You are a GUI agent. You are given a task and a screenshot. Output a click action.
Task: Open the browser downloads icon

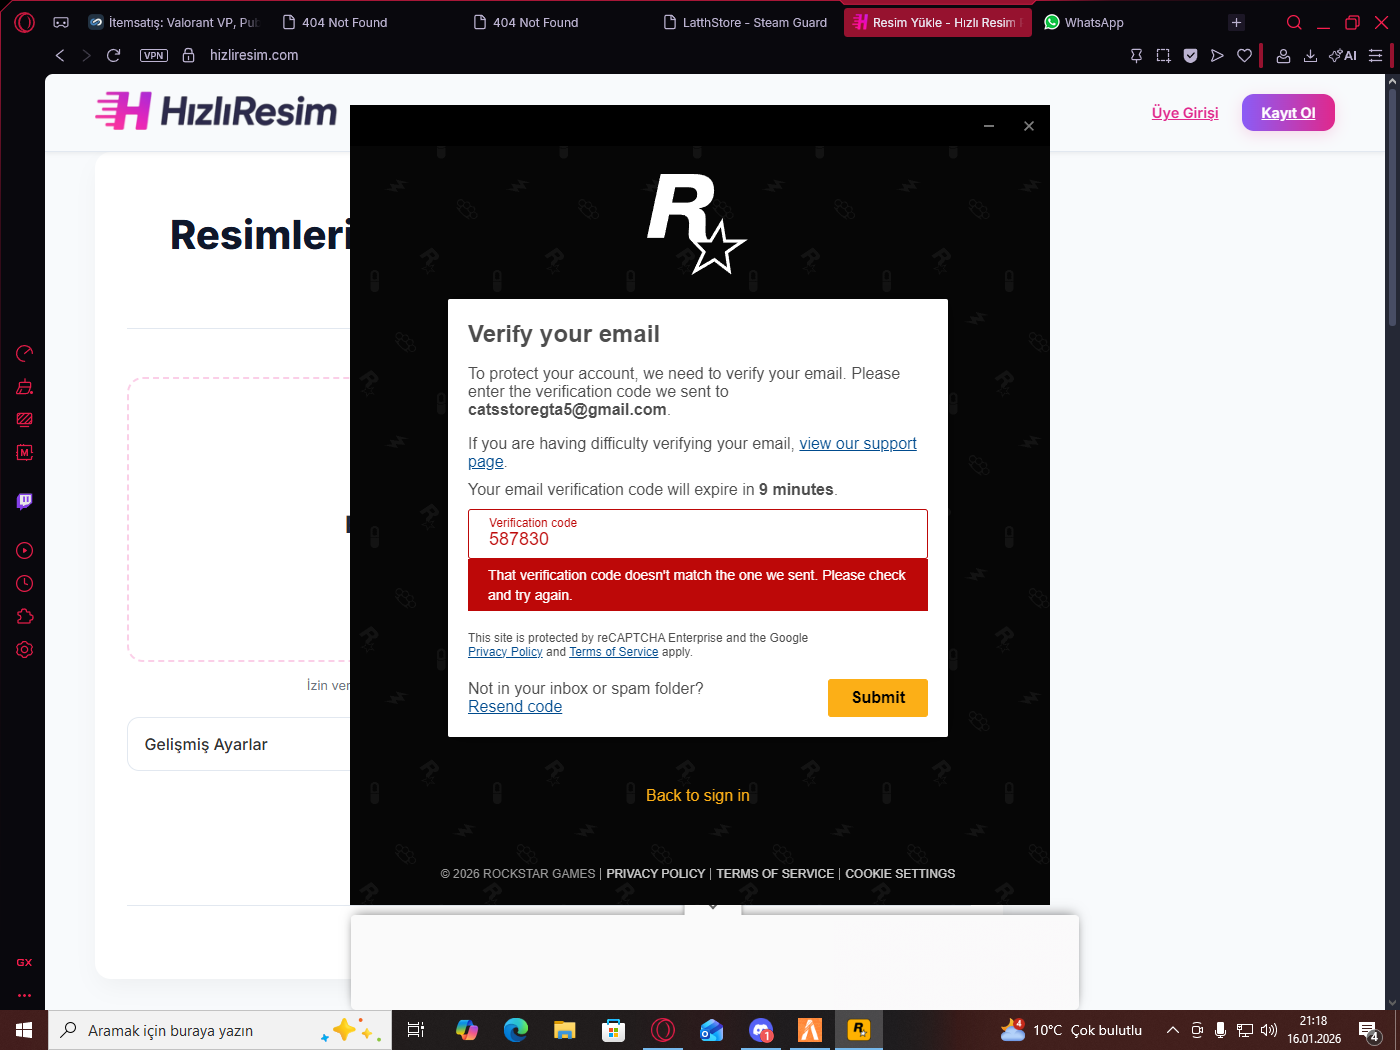[1310, 56]
